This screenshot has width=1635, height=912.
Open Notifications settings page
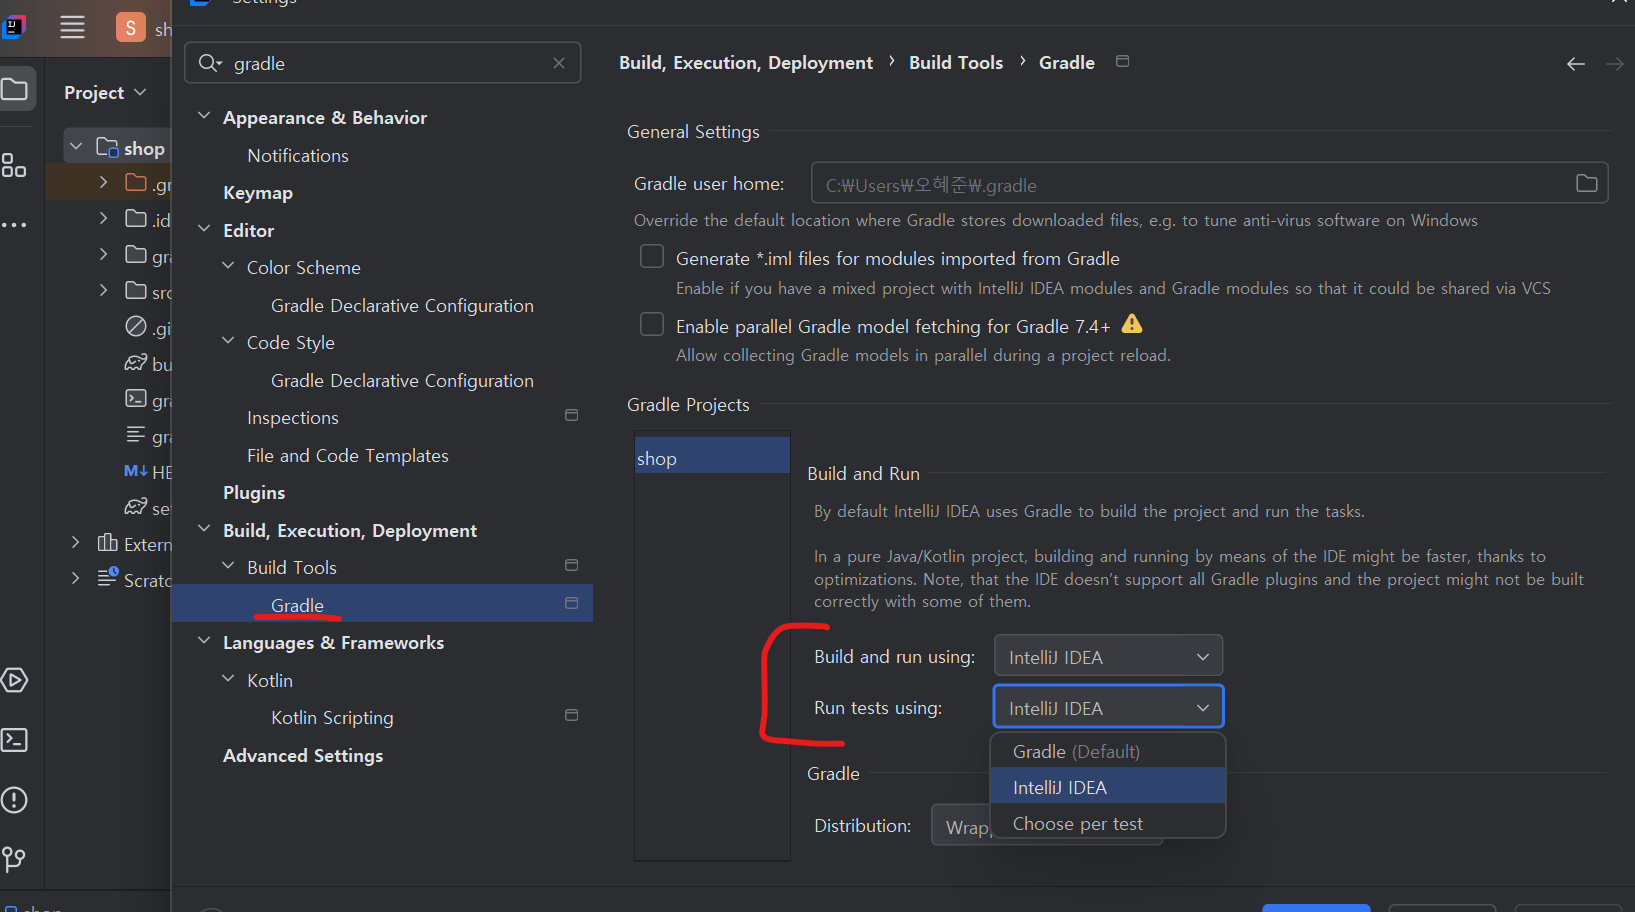pos(298,156)
